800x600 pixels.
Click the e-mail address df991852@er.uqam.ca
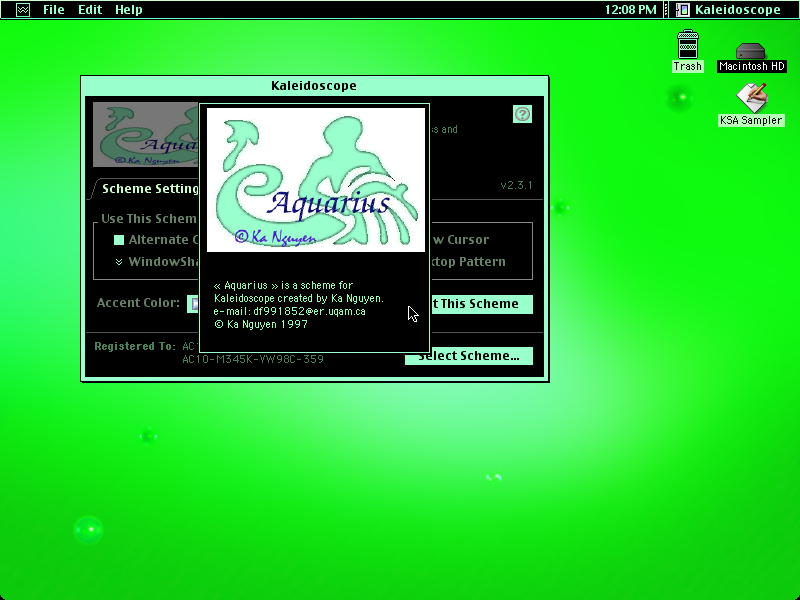(x=309, y=311)
